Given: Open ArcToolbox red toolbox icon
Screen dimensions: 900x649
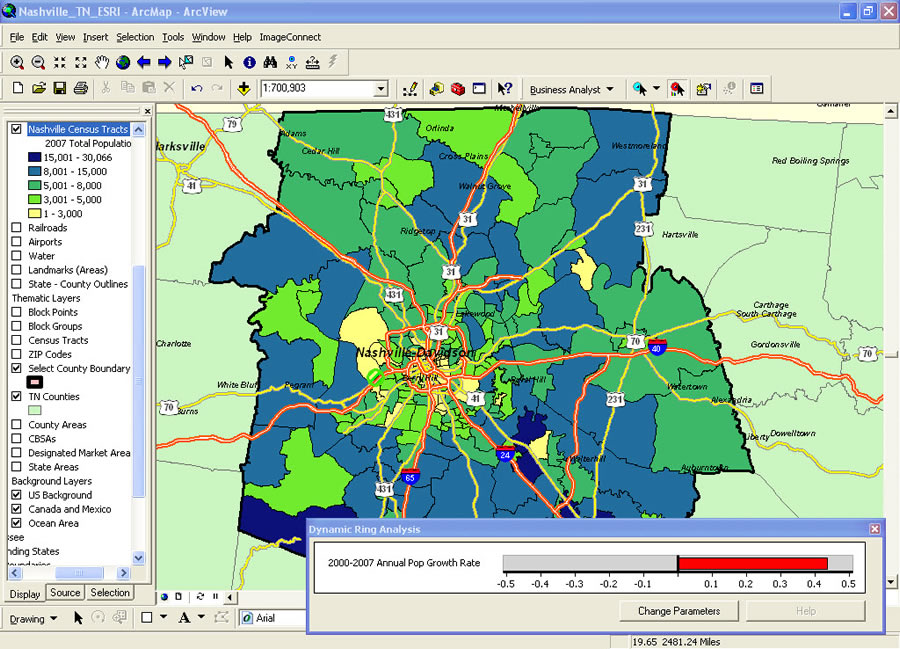Looking at the screenshot, I should tap(457, 88).
